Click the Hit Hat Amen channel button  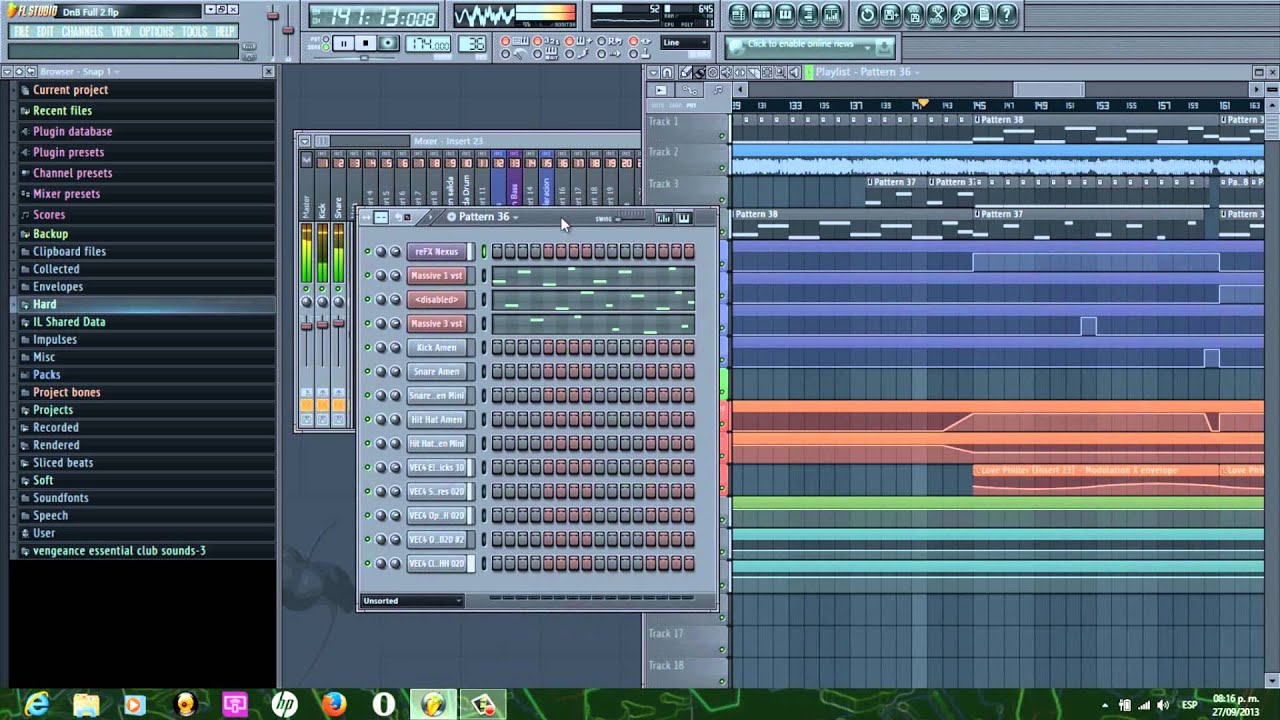437,420
